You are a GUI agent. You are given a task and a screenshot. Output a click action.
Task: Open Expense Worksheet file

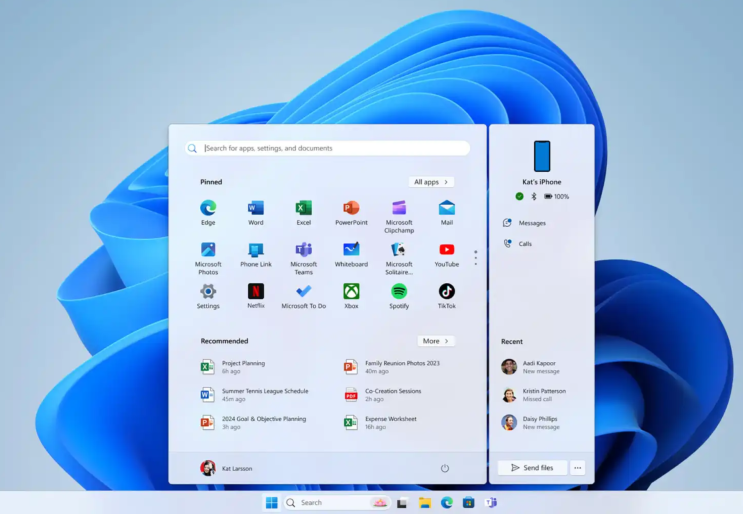pyautogui.click(x=381, y=423)
